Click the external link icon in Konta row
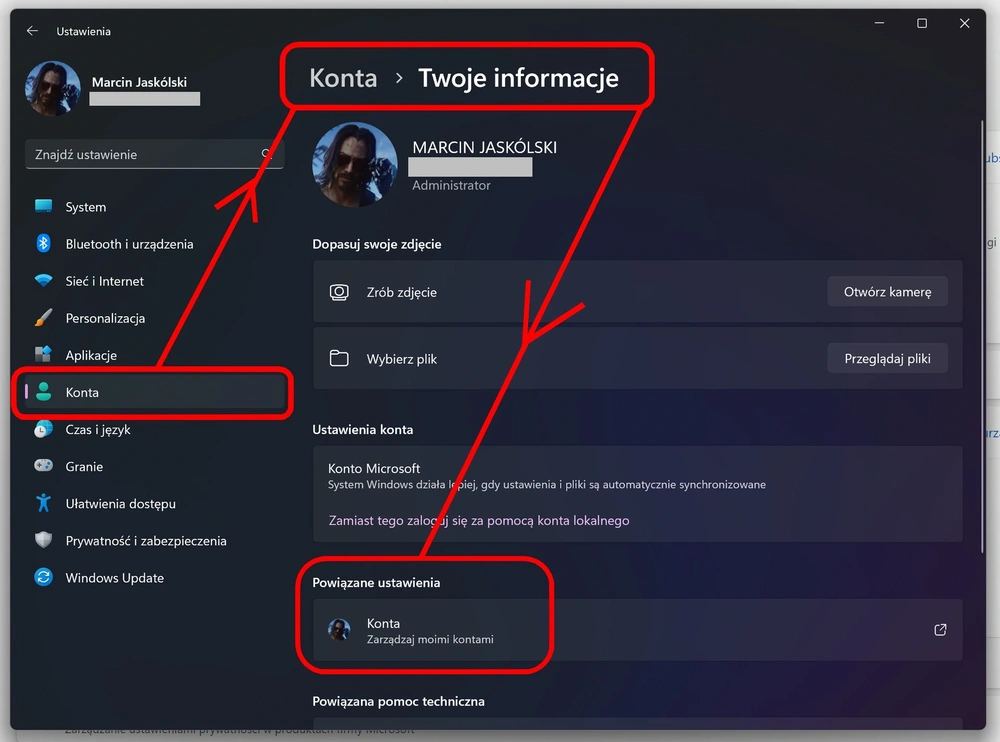 click(x=940, y=630)
